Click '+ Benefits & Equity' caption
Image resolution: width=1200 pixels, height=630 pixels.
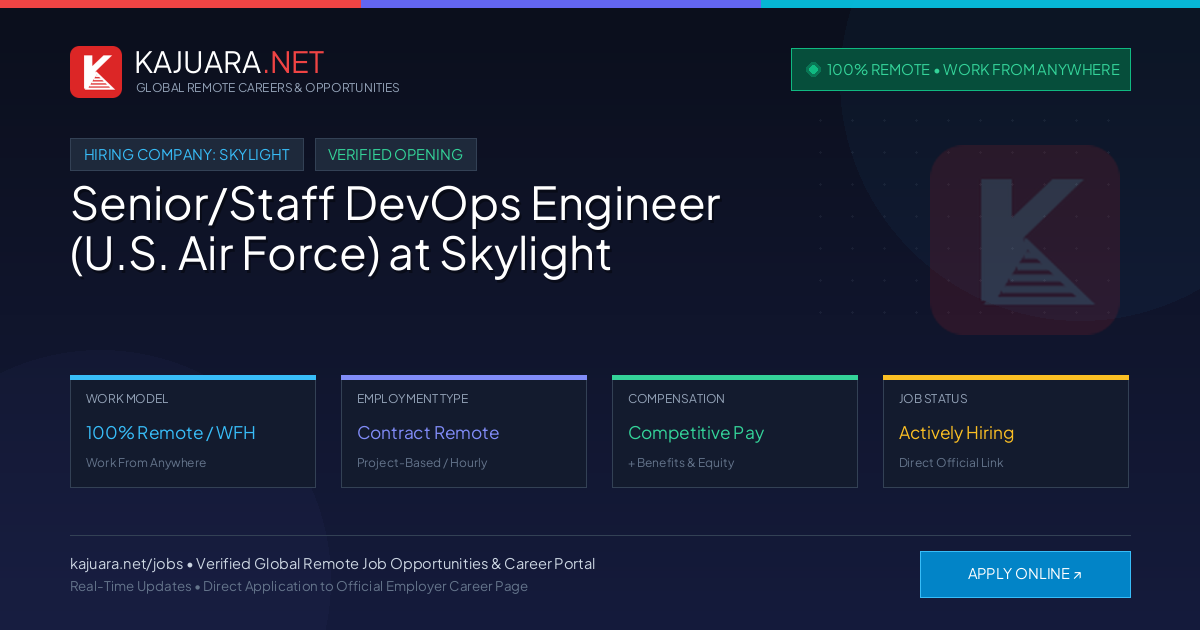pyautogui.click(x=681, y=463)
